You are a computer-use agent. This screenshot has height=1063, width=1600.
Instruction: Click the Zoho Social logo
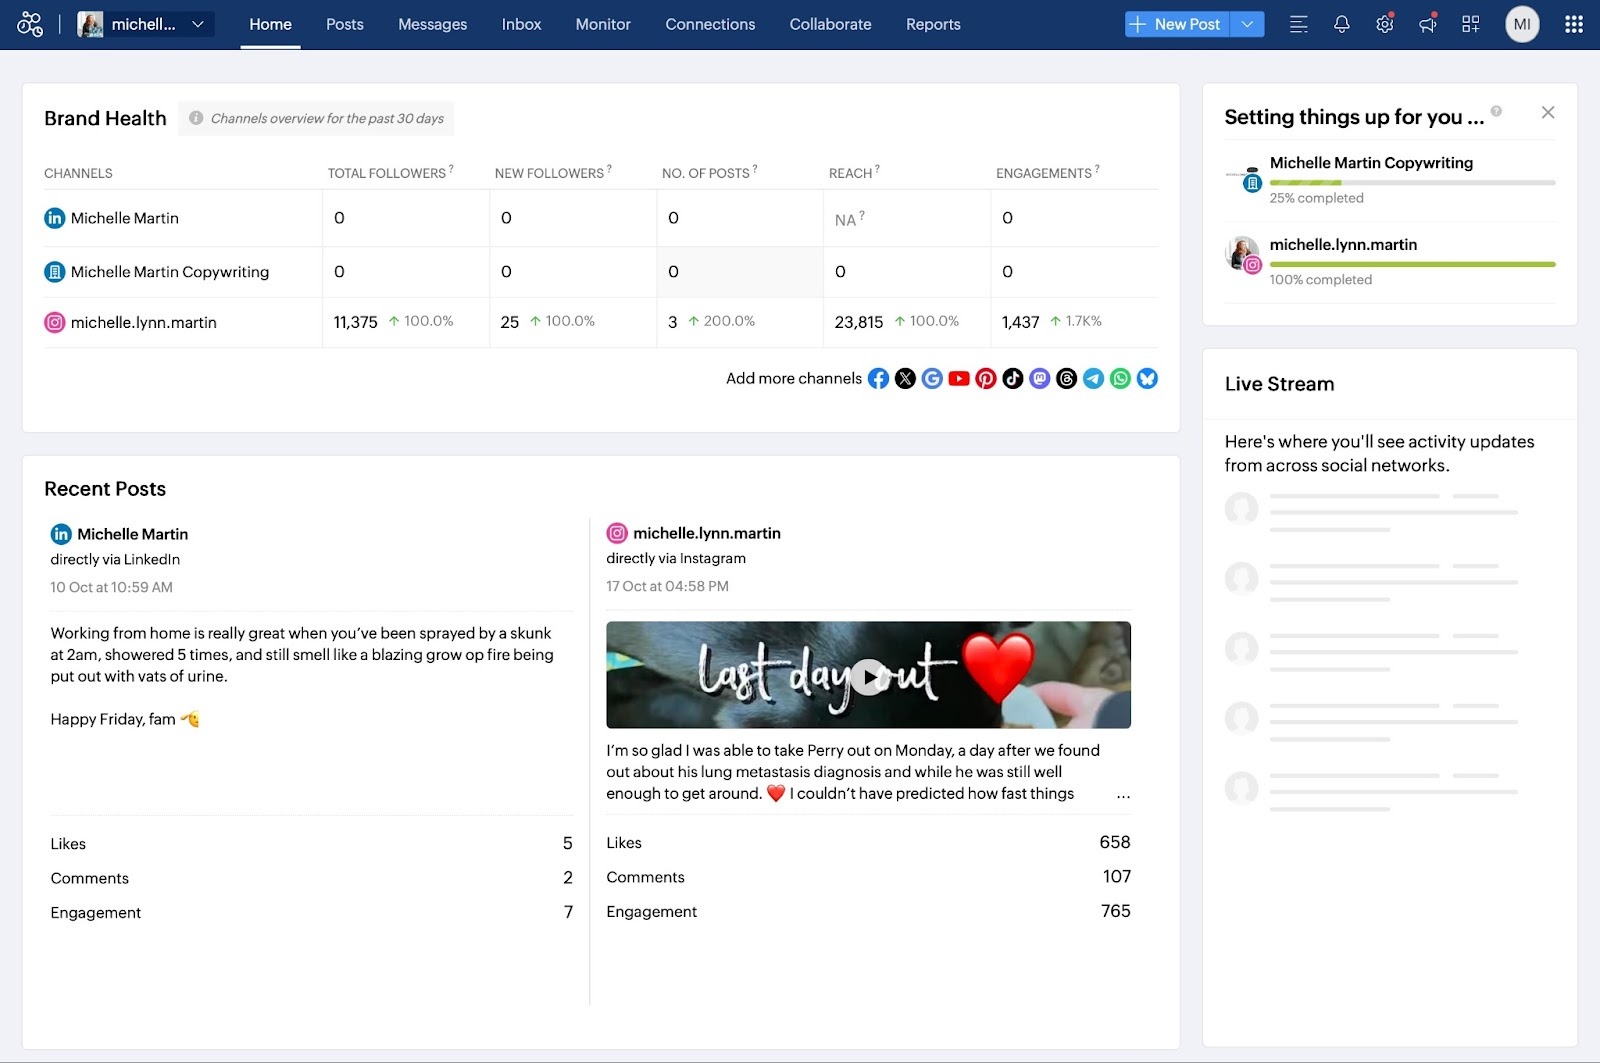(x=31, y=23)
